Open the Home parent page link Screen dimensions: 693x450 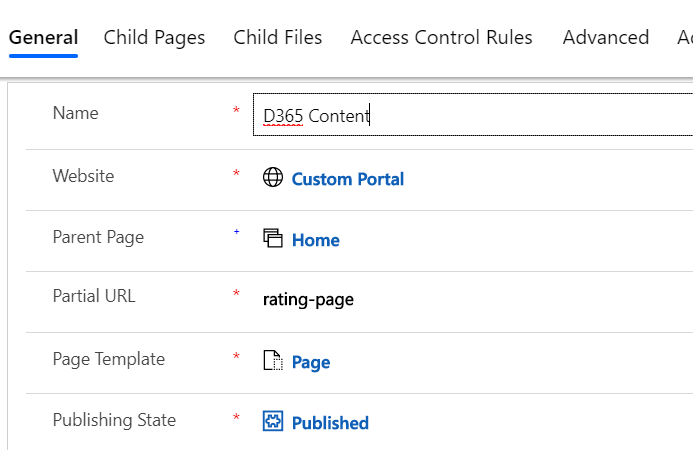tap(316, 240)
